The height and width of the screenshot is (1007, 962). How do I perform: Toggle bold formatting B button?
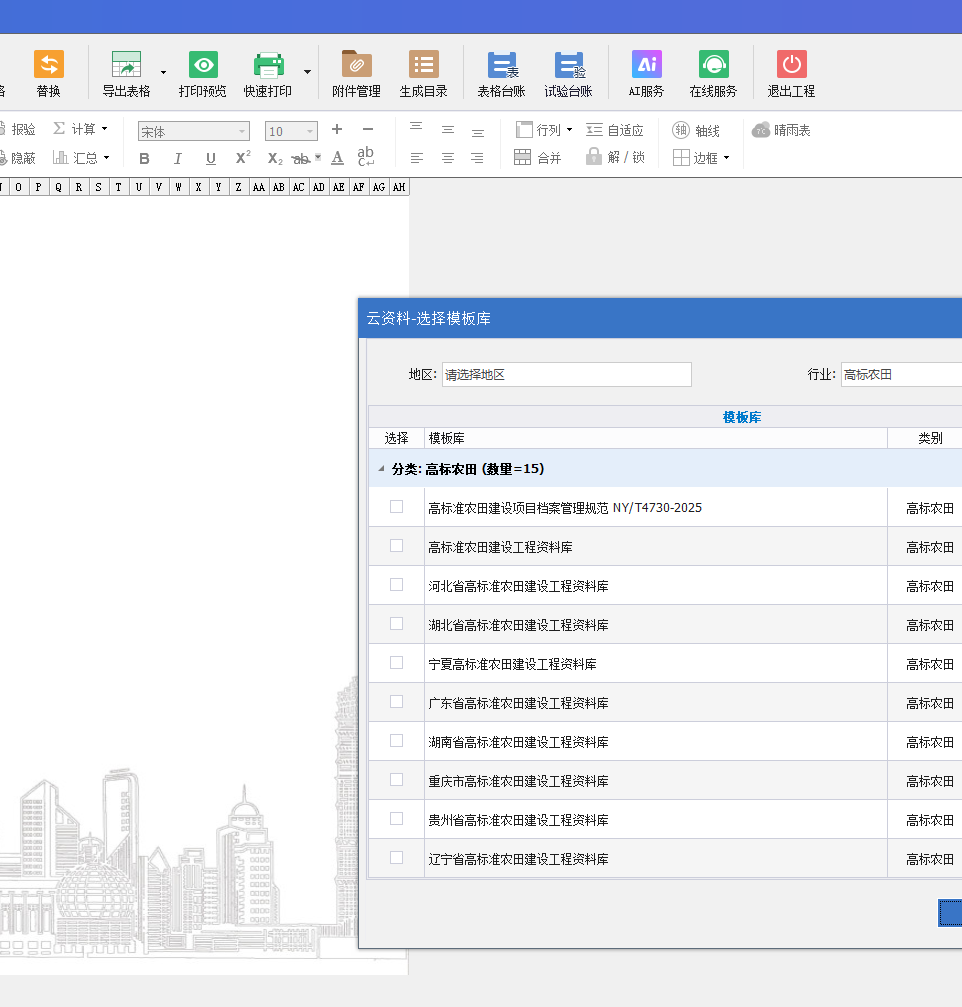coord(144,159)
